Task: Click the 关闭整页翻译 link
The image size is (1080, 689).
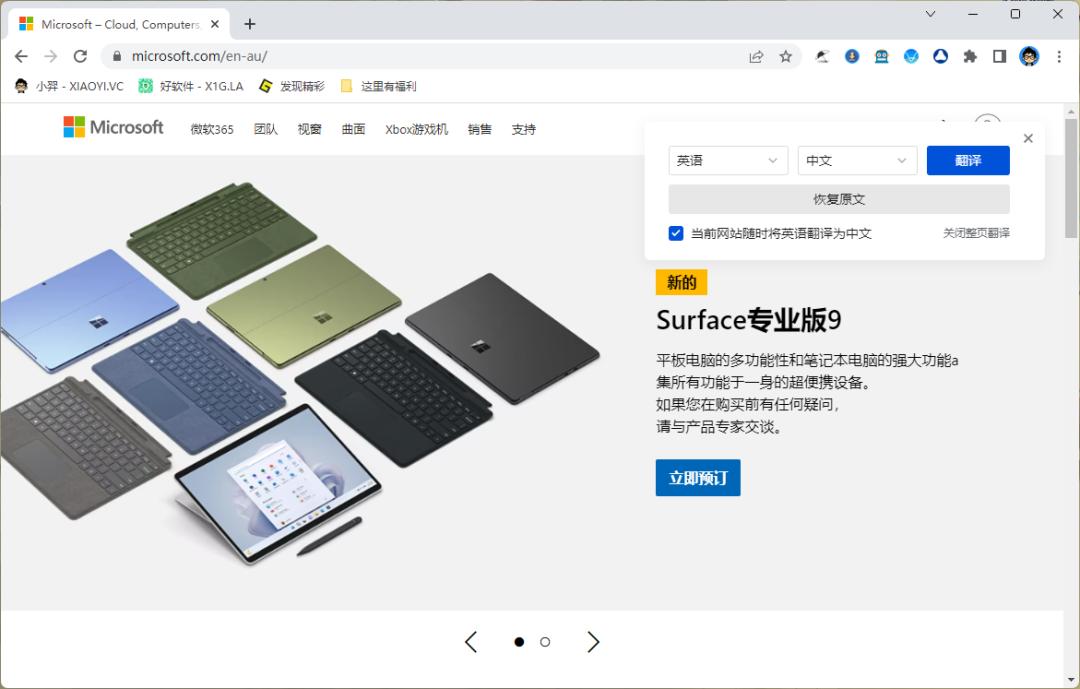Action: click(977, 233)
